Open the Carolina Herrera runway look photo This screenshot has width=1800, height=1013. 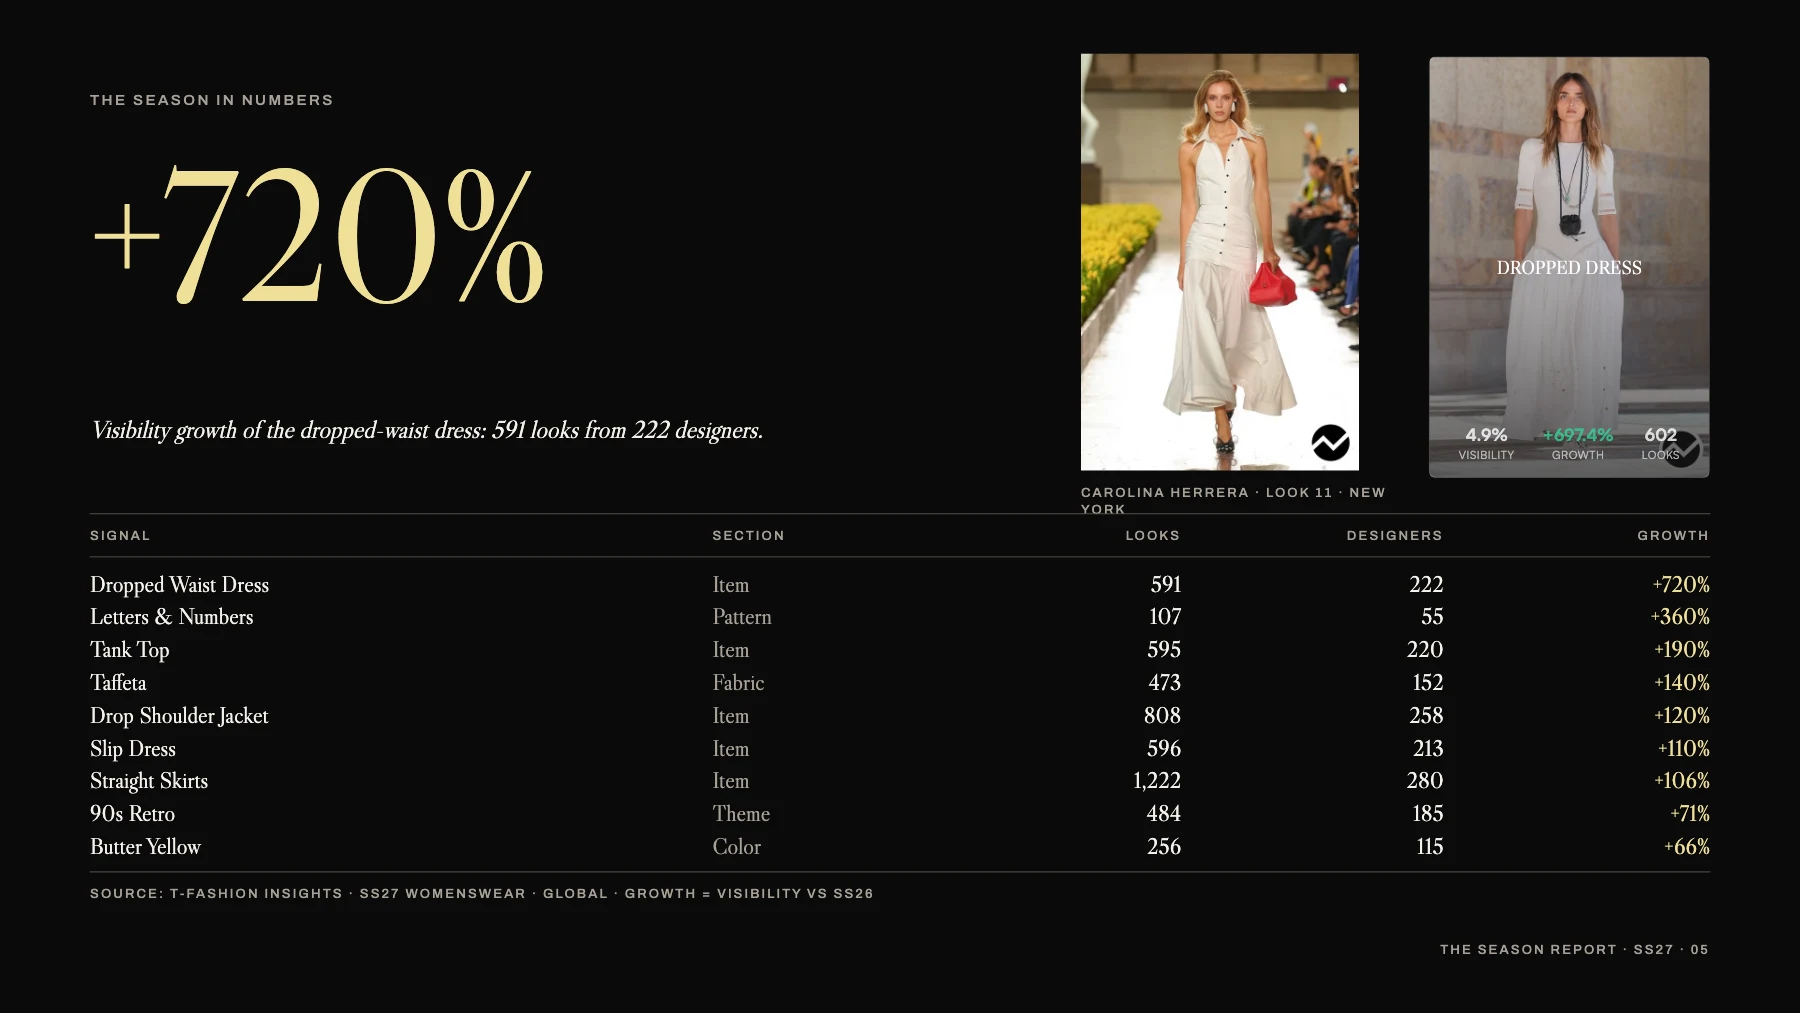click(x=1219, y=262)
